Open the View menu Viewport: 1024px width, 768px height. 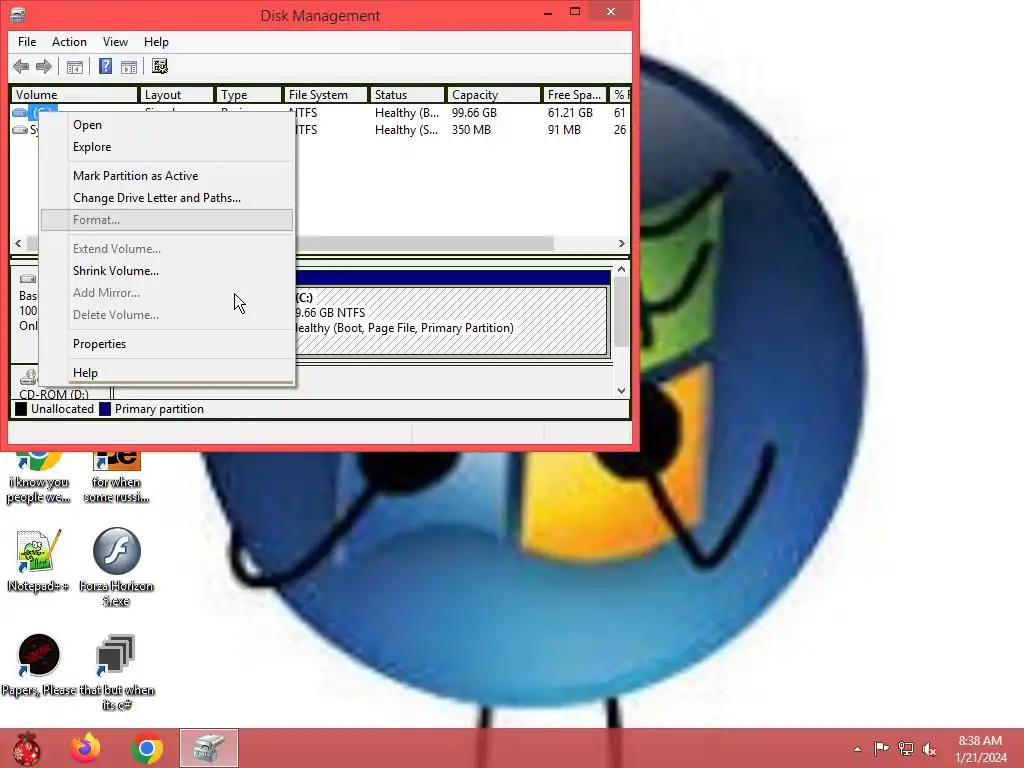pyautogui.click(x=115, y=42)
